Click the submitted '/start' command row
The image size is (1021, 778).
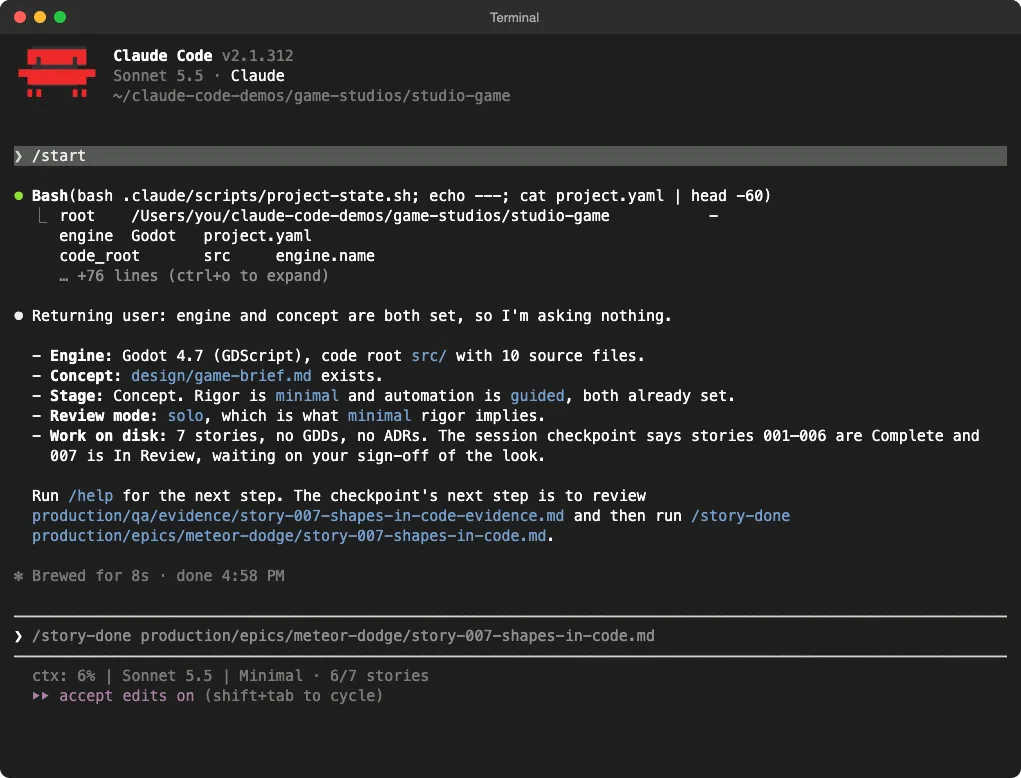click(x=510, y=156)
